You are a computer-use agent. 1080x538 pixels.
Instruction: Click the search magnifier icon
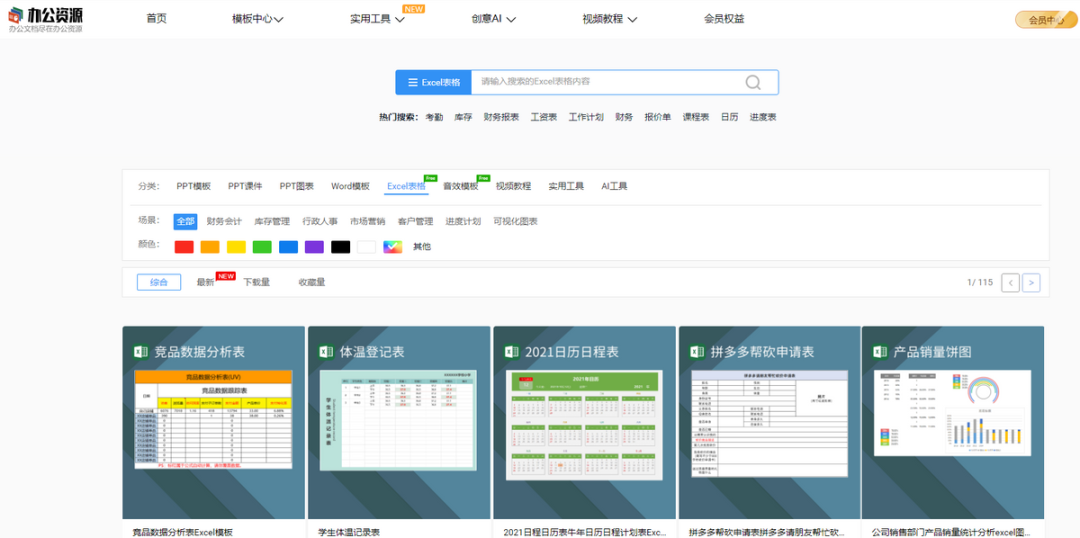click(753, 83)
